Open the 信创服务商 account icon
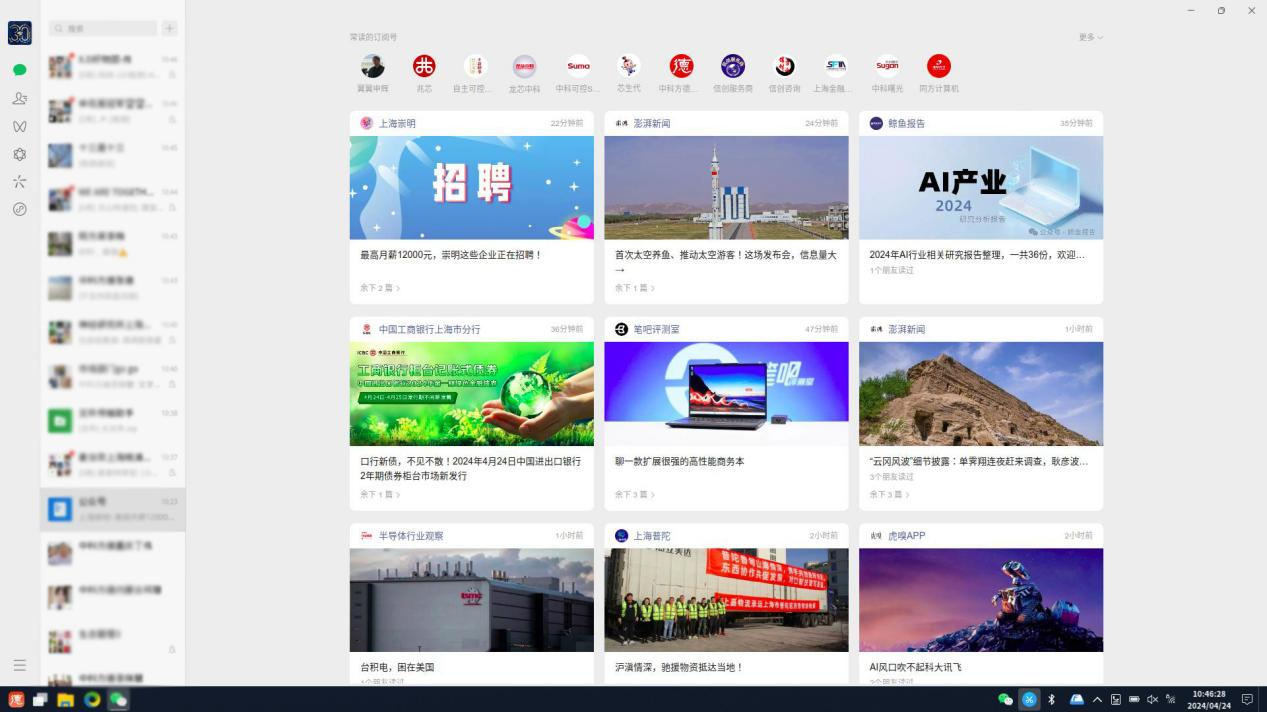 pyautogui.click(x=733, y=66)
